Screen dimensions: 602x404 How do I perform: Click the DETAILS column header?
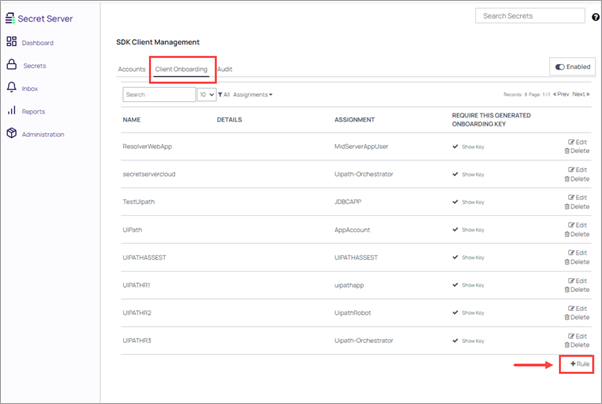(x=229, y=119)
